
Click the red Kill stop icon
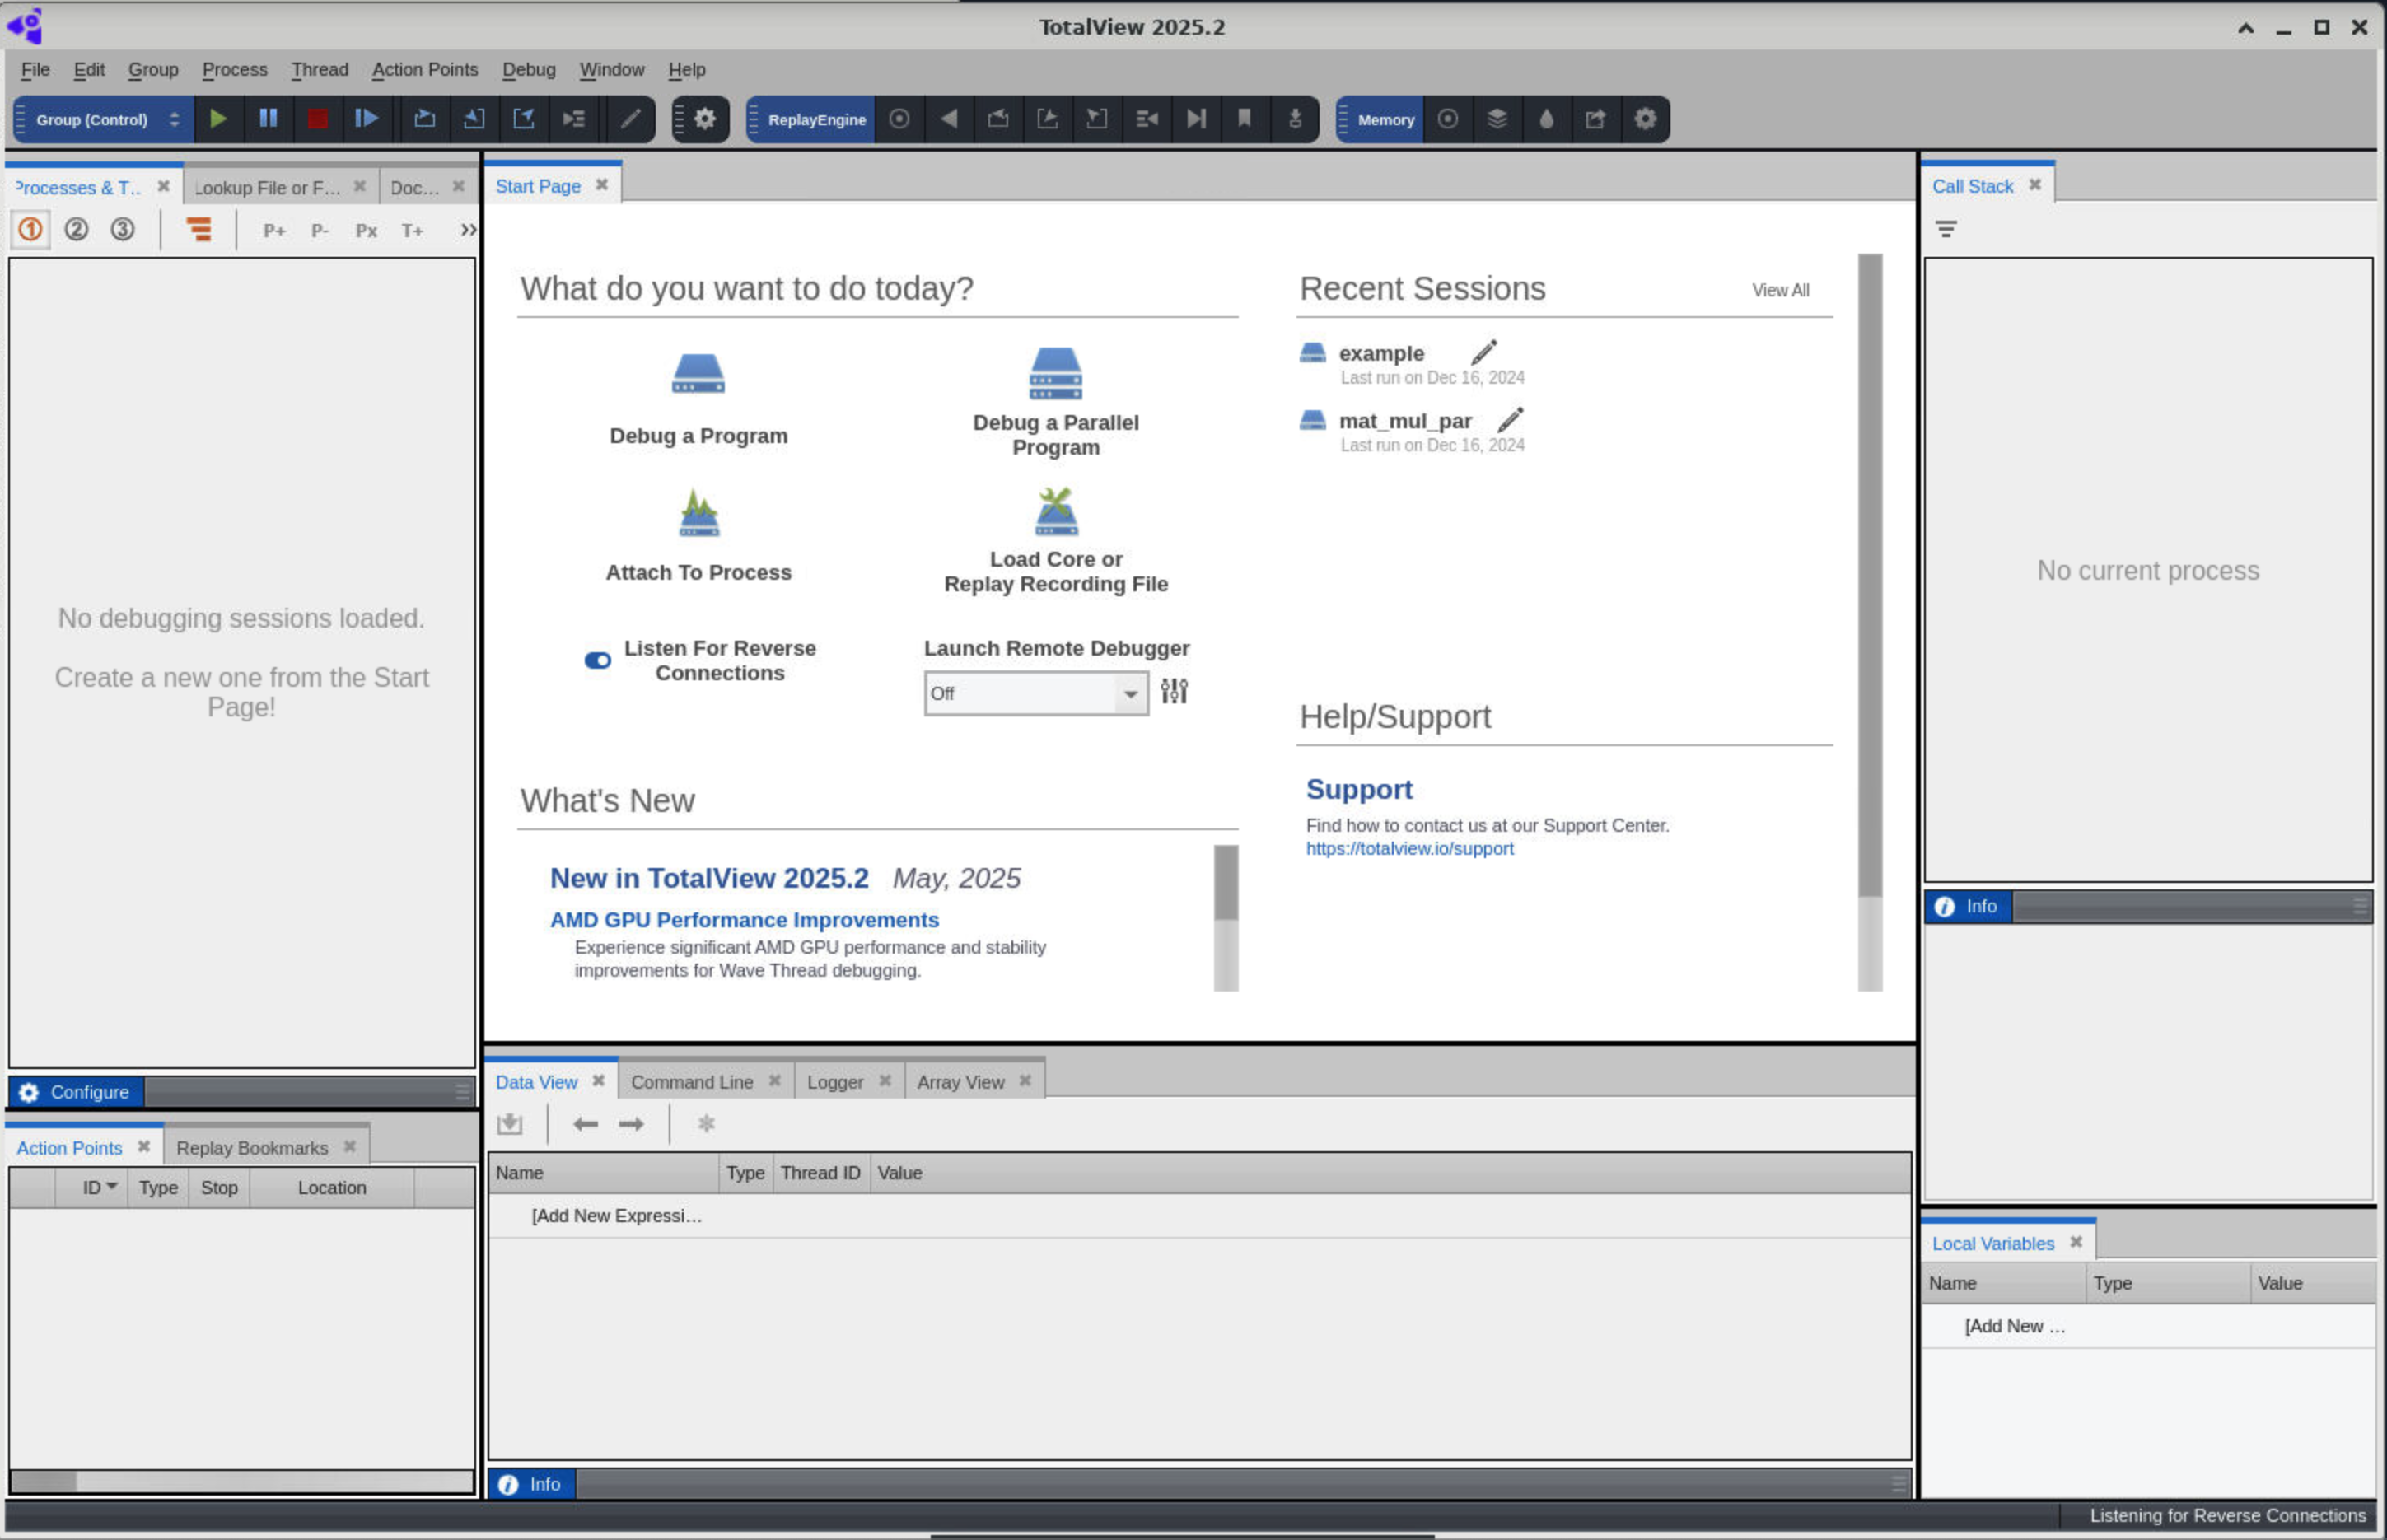(317, 119)
